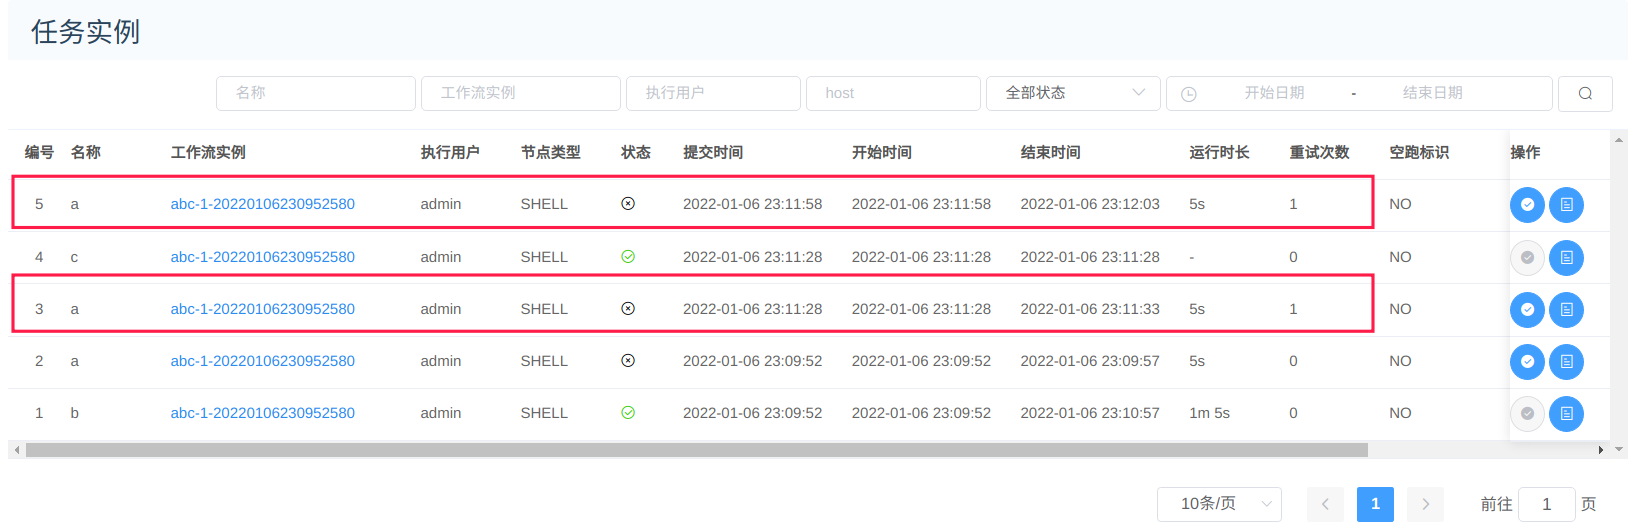The width and height of the screenshot is (1640, 527).
Task: Click failed status icon in row 3
Action: [x=628, y=309]
